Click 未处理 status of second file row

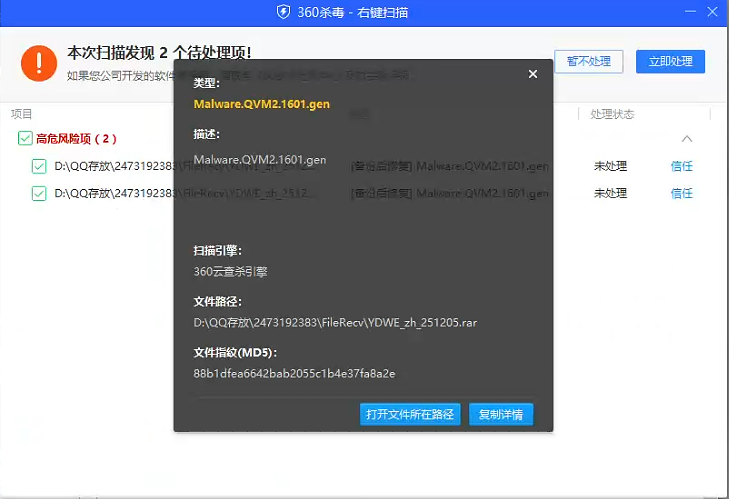(x=610, y=193)
